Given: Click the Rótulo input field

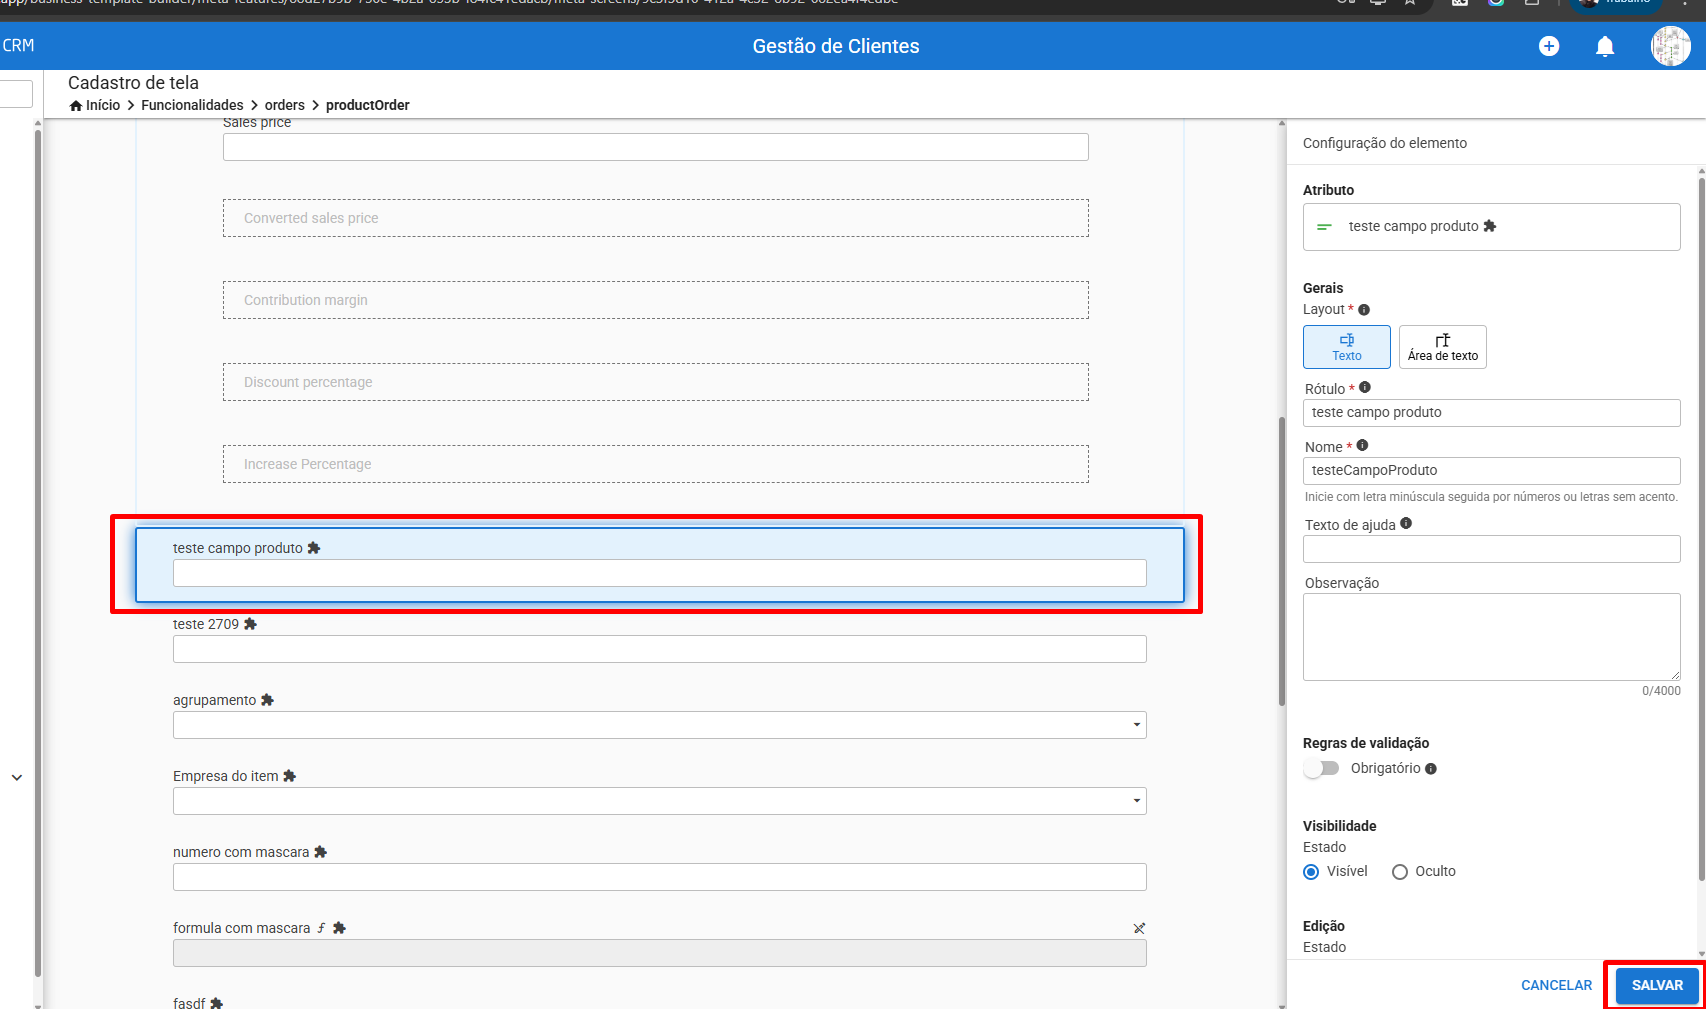Looking at the screenshot, I should 1491,413.
